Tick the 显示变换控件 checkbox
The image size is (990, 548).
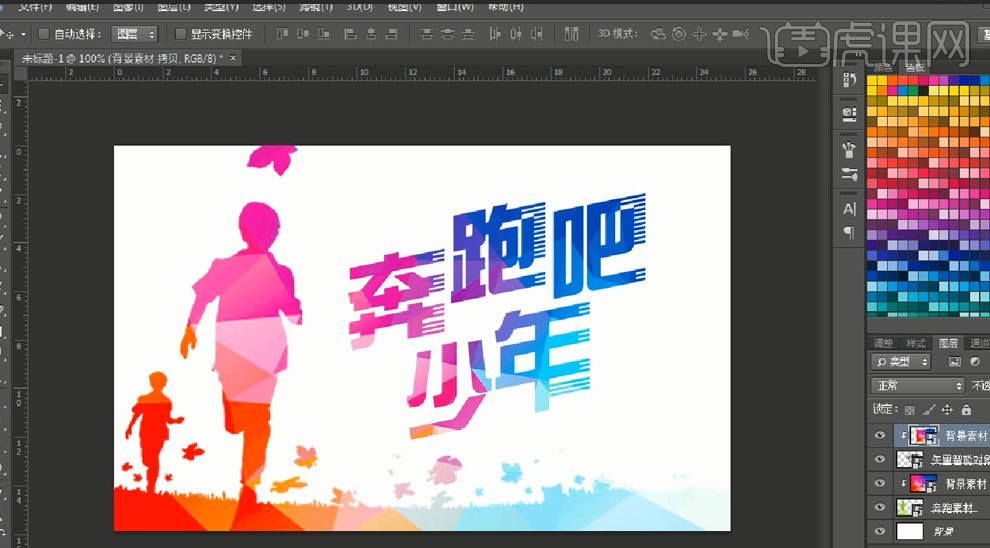click(180, 34)
